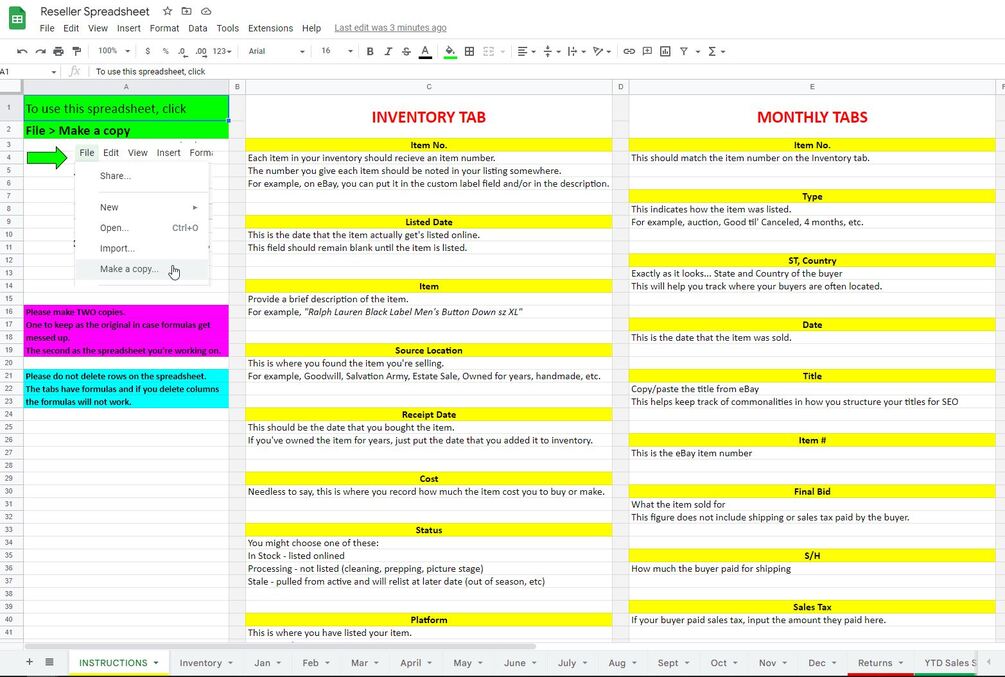1005x677 pixels.
Task: Toggle italic formatting
Action: click(x=388, y=51)
